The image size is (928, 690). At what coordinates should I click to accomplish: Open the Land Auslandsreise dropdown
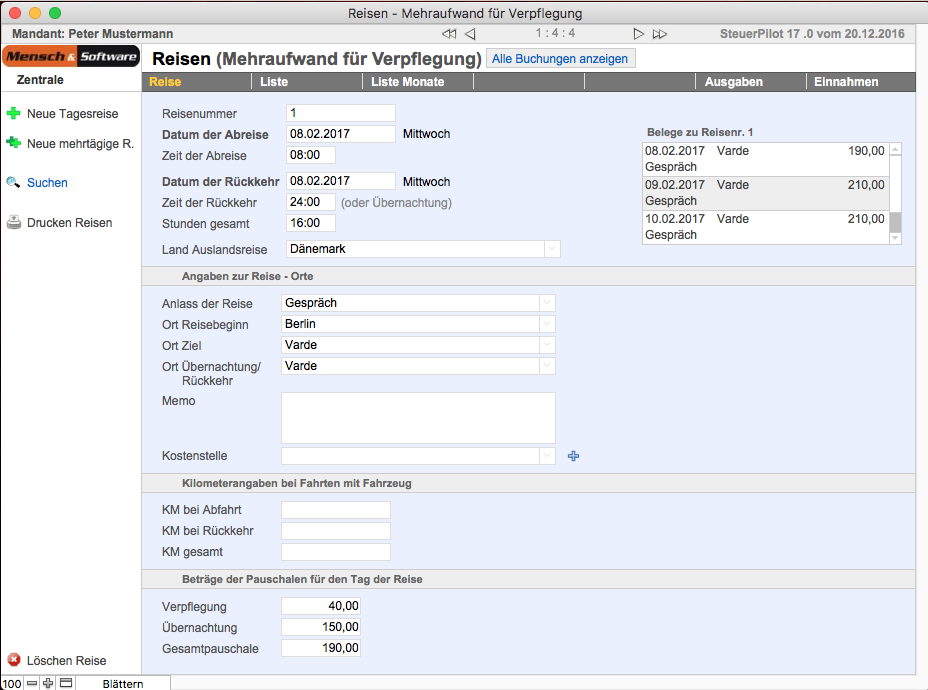tap(552, 249)
